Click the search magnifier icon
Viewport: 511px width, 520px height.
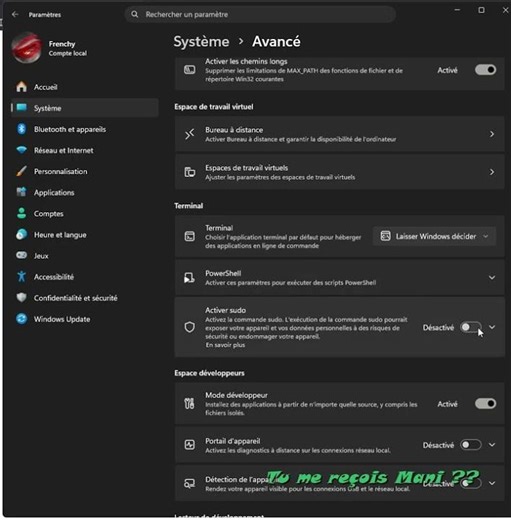click(x=134, y=14)
